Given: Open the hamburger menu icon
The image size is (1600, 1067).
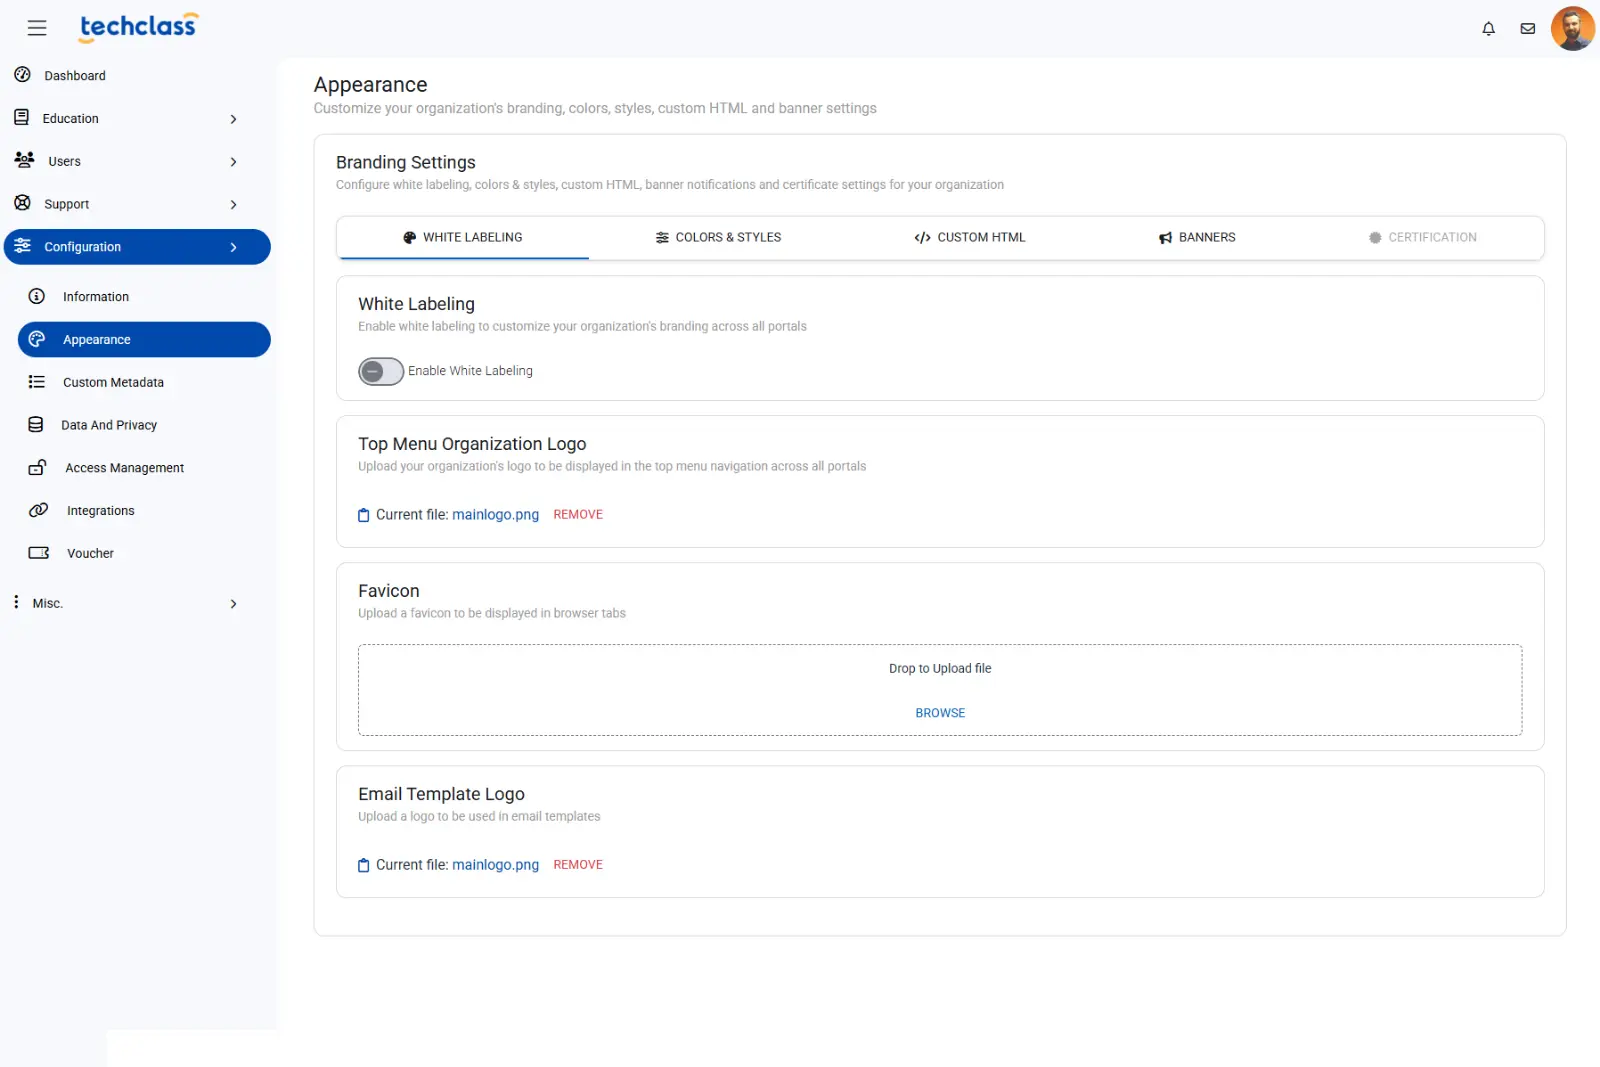Looking at the screenshot, I should point(37,28).
